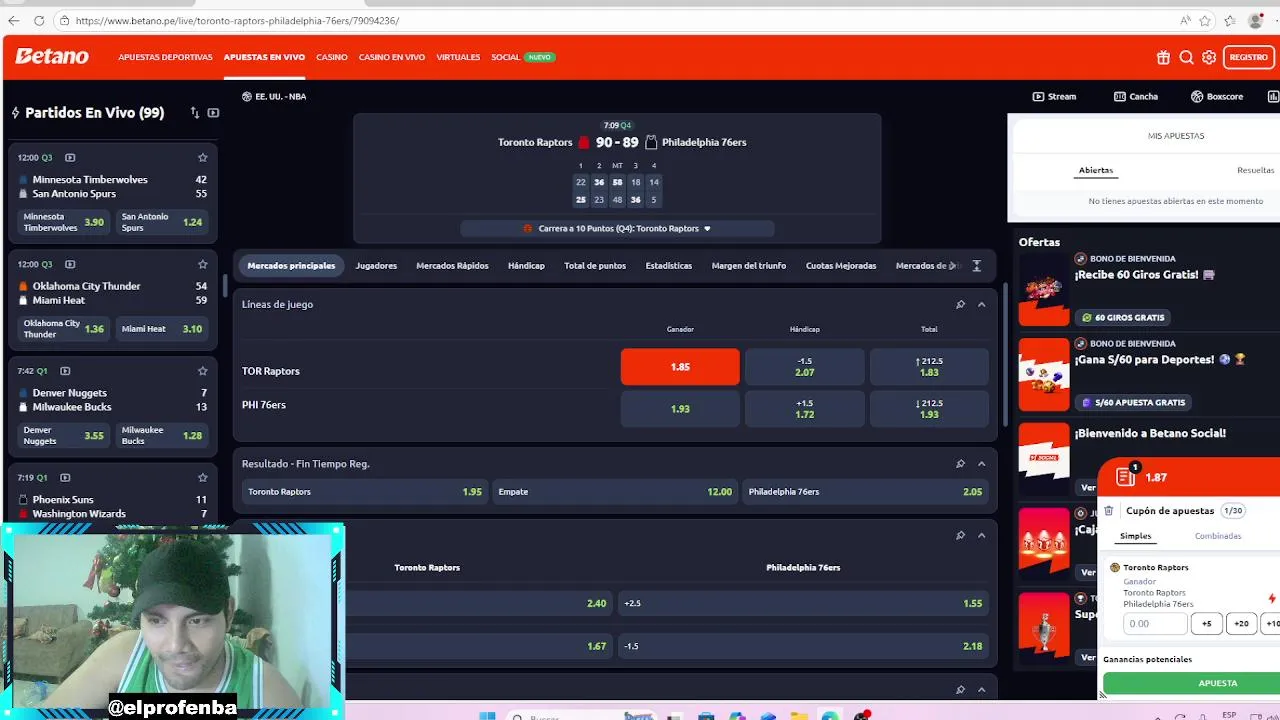Image resolution: width=1280 pixels, height=720 pixels.
Task: Switch to Margen del triunfo tab
Action: click(x=749, y=266)
